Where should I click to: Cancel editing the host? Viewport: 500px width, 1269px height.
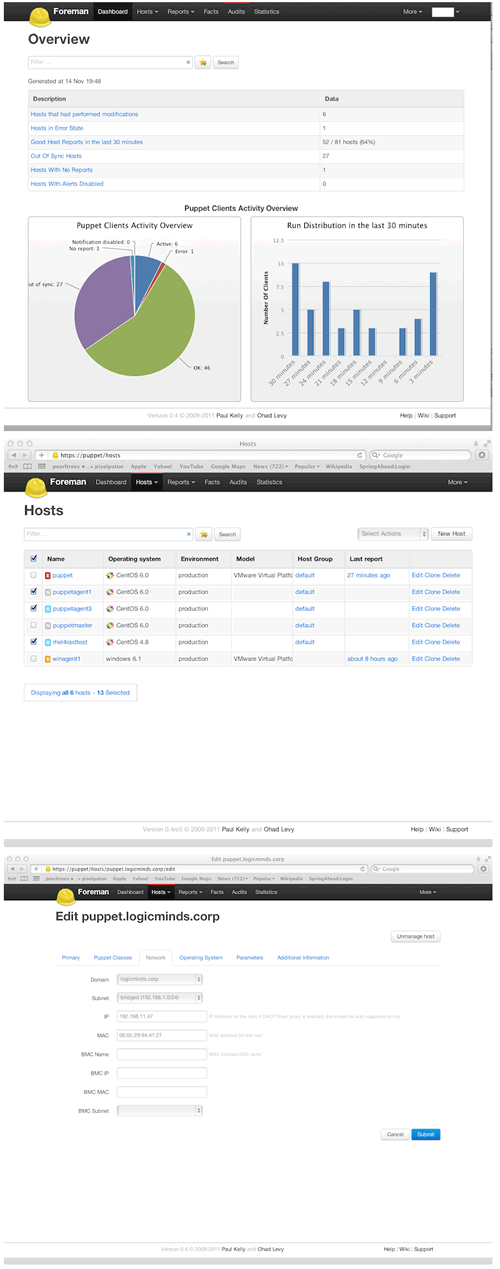pos(395,1134)
